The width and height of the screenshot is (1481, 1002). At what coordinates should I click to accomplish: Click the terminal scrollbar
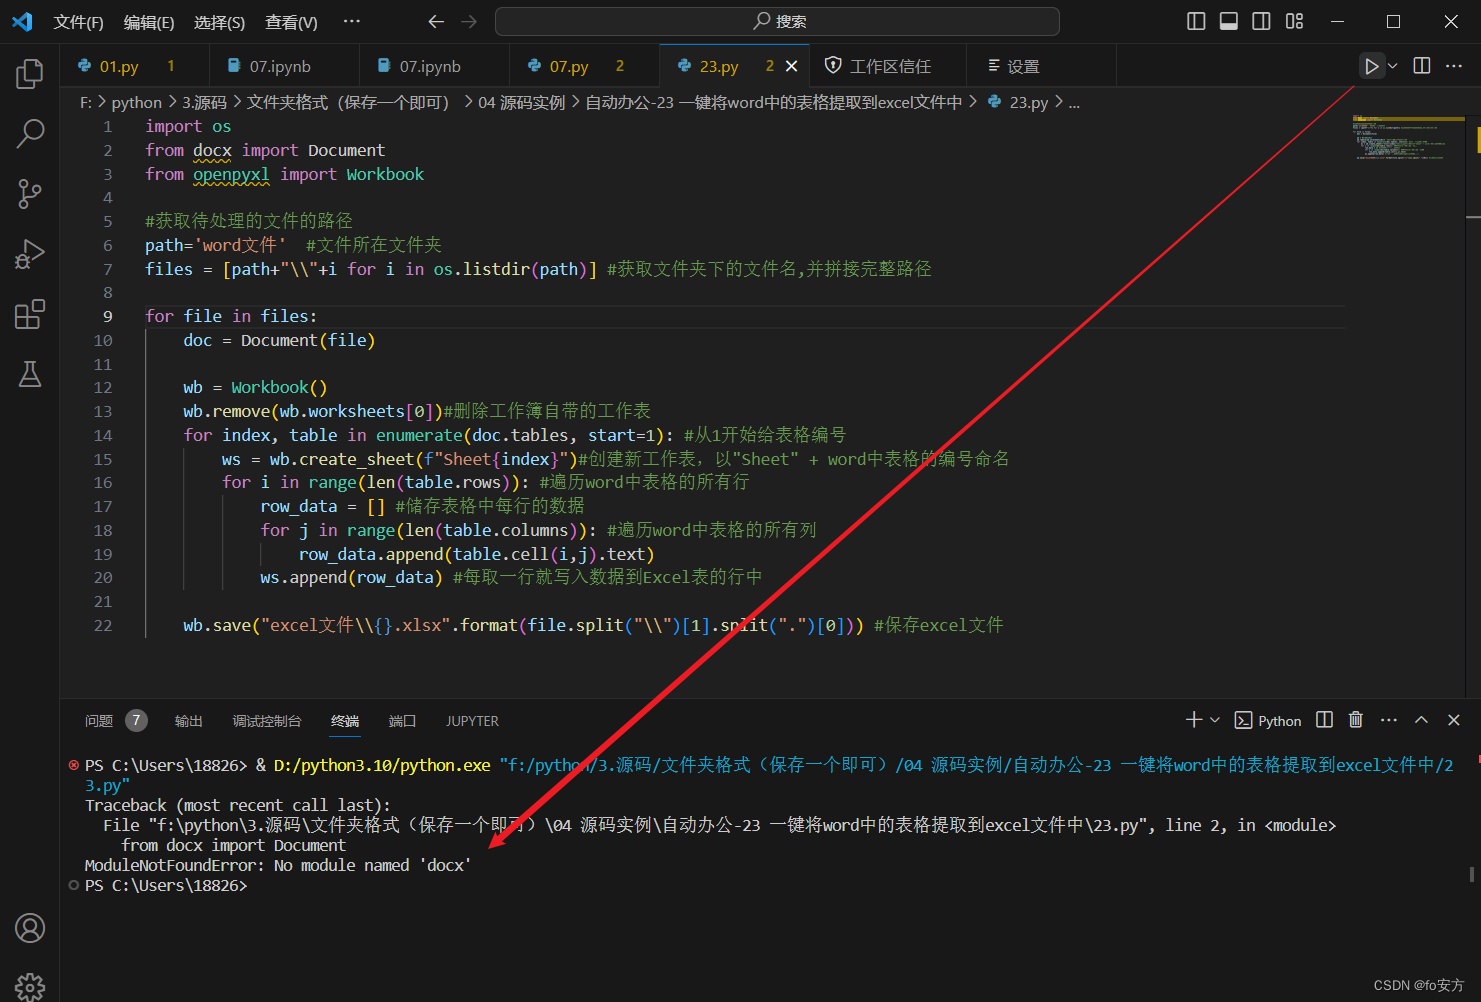tap(1472, 873)
